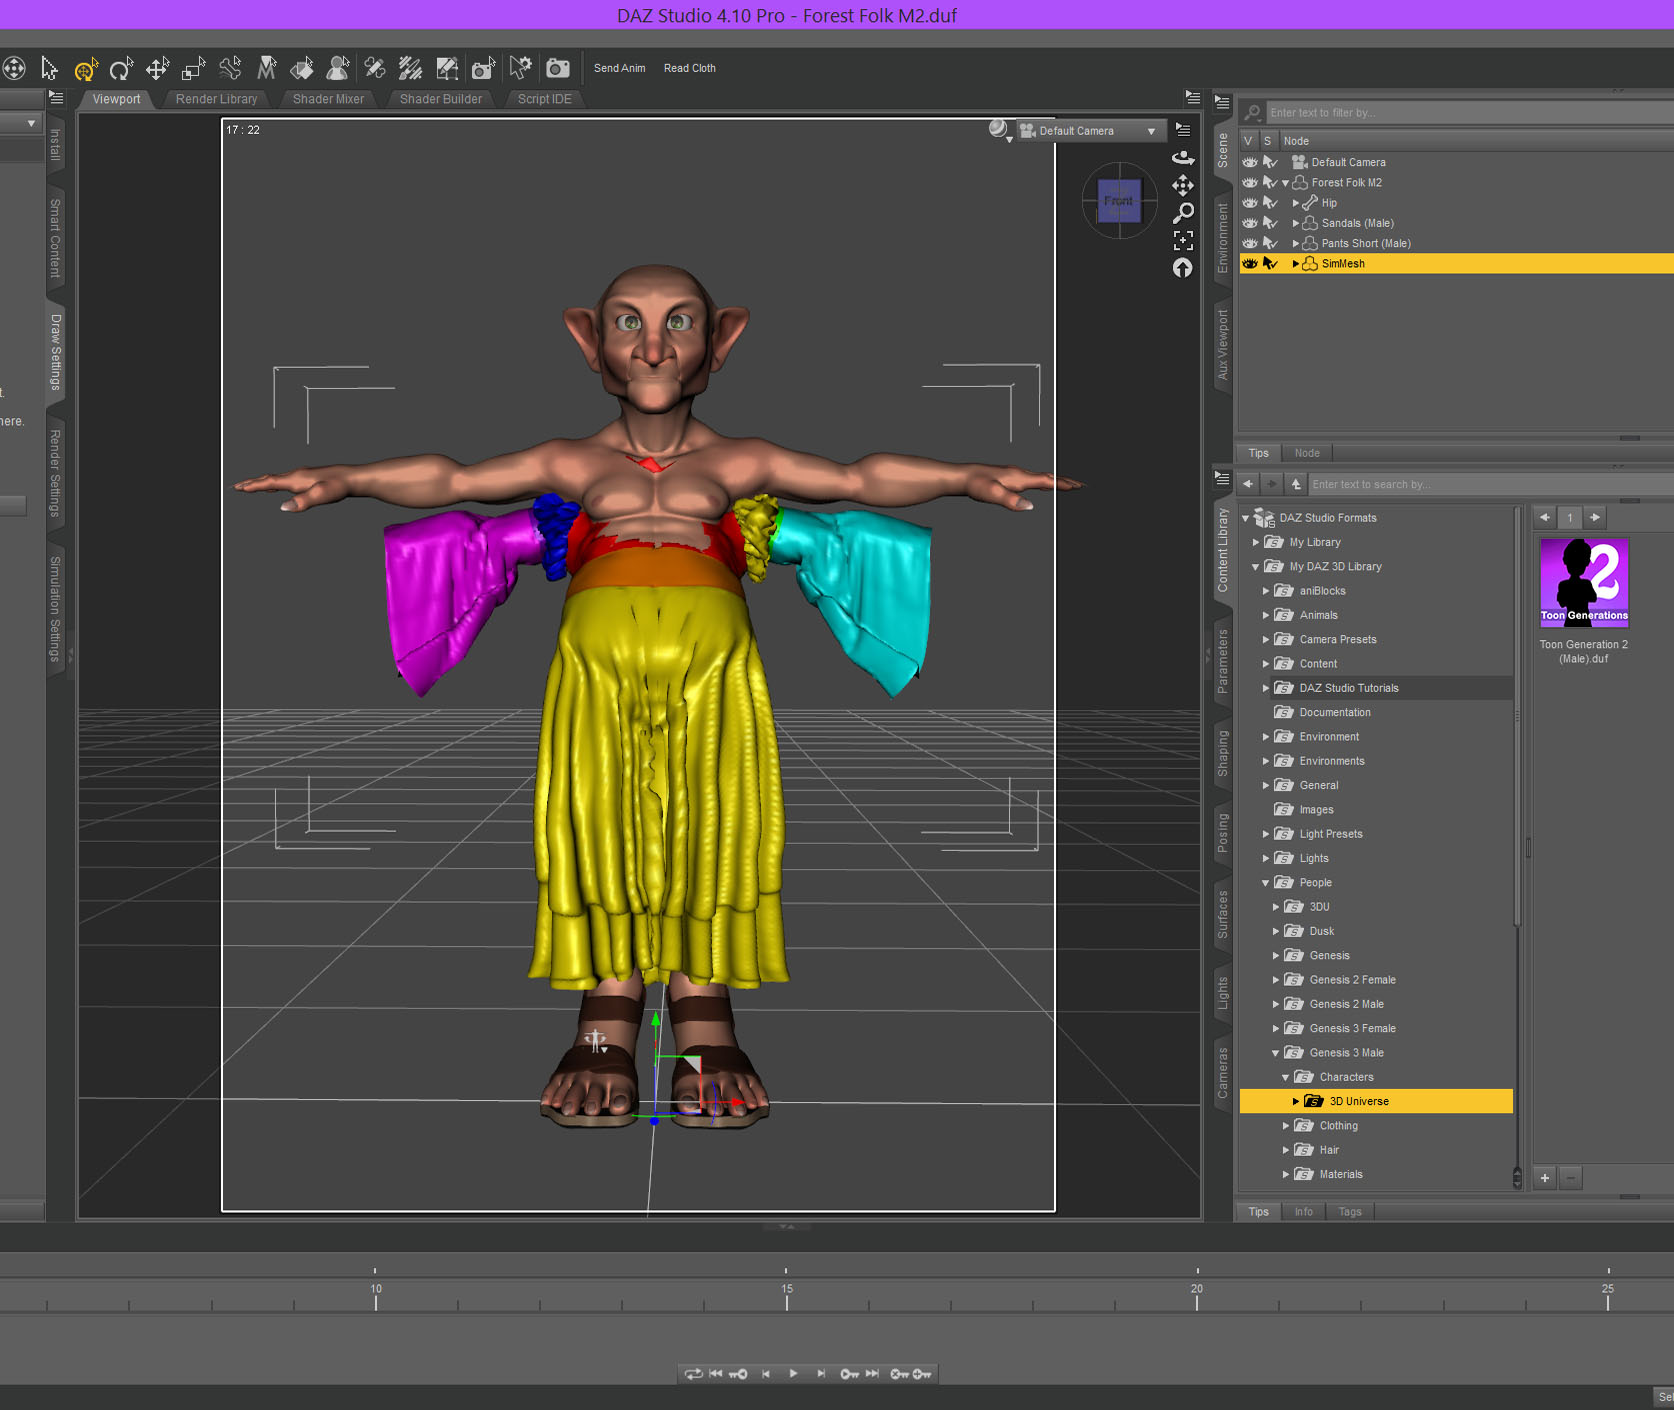Toggle visibility of Forest Folk M2
The width and height of the screenshot is (1674, 1410).
pos(1250,183)
